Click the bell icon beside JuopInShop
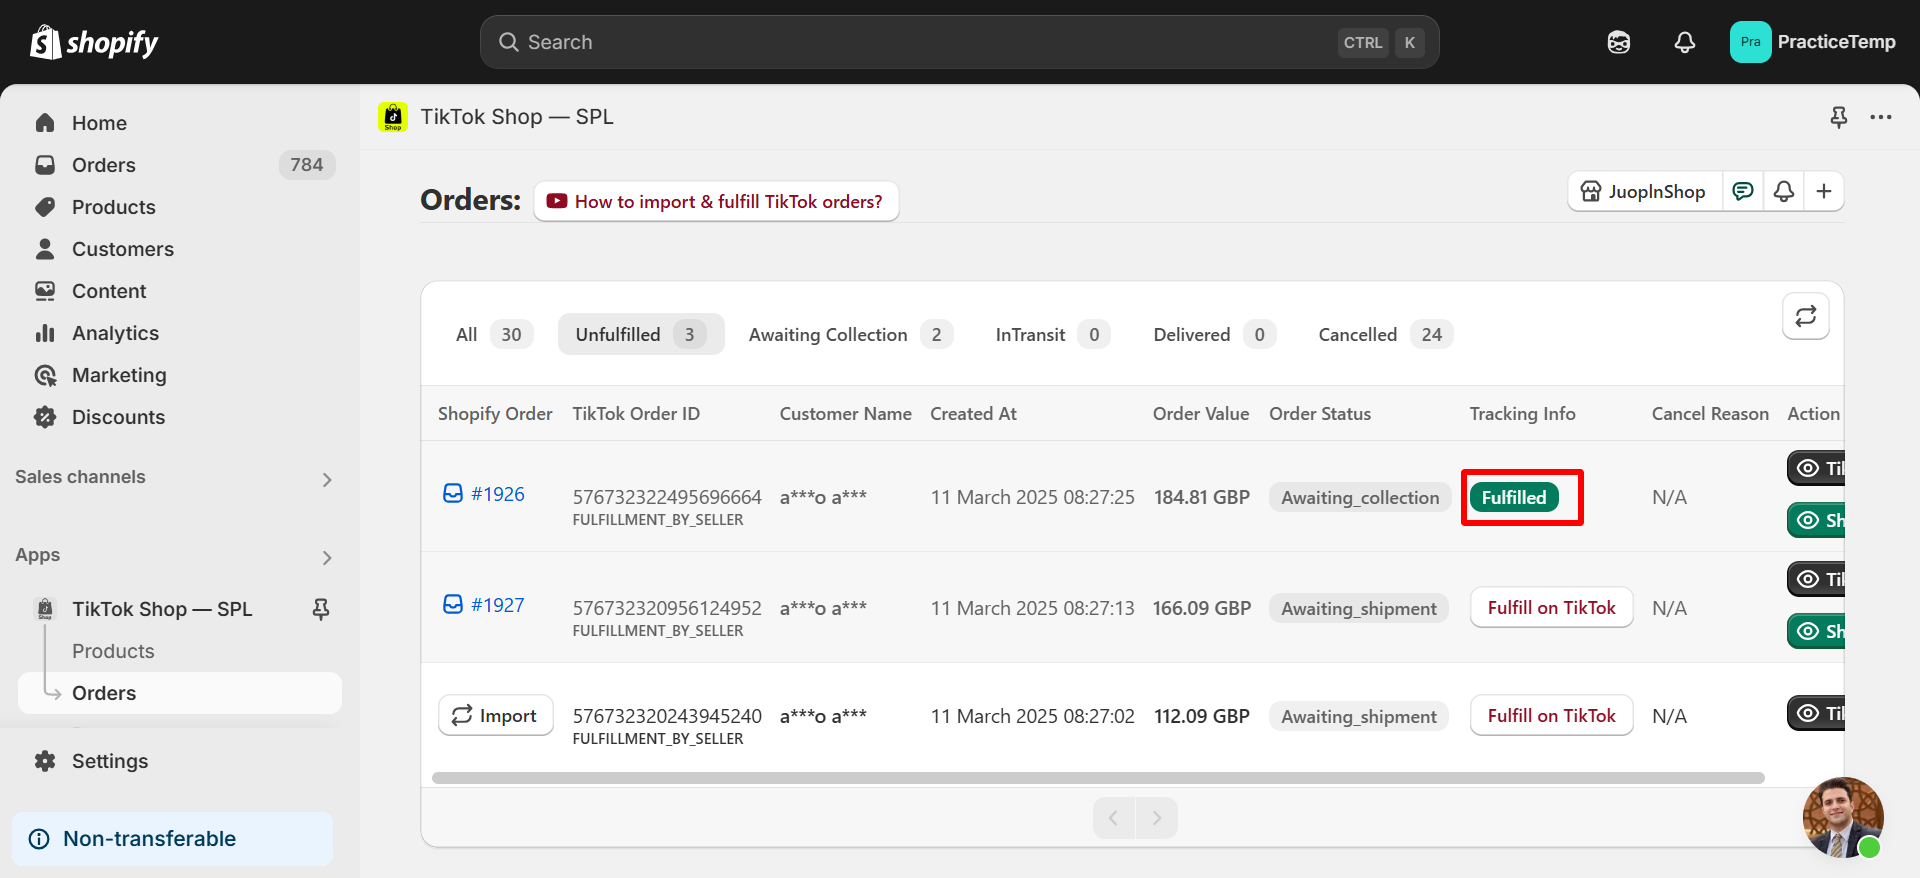 (1784, 191)
